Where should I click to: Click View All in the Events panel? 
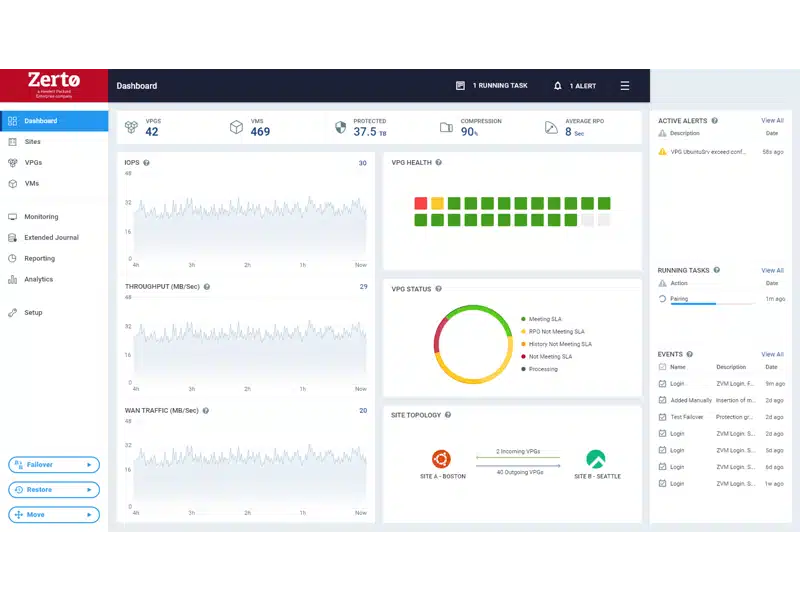(772, 354)
